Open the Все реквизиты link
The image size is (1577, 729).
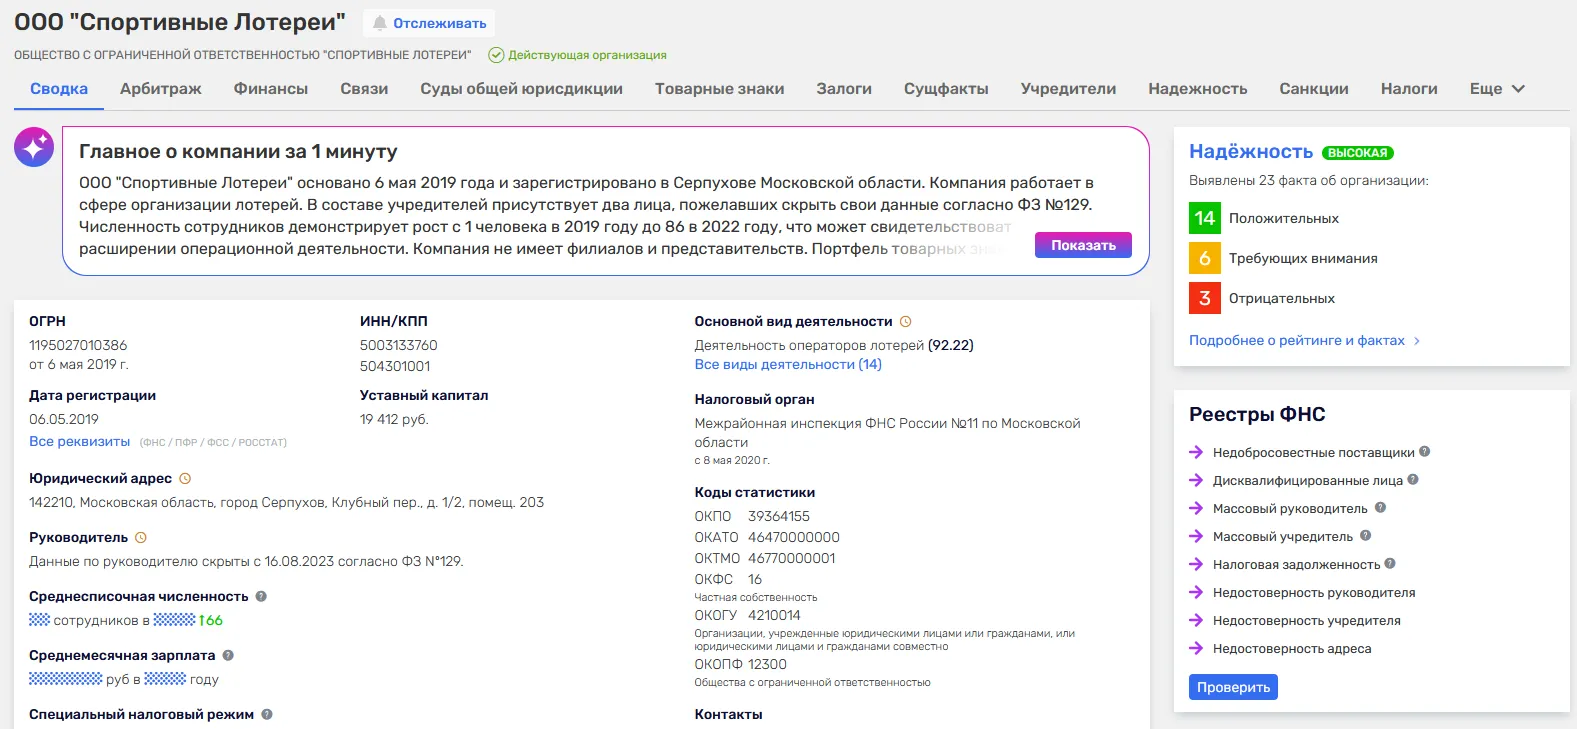[80, 442]
